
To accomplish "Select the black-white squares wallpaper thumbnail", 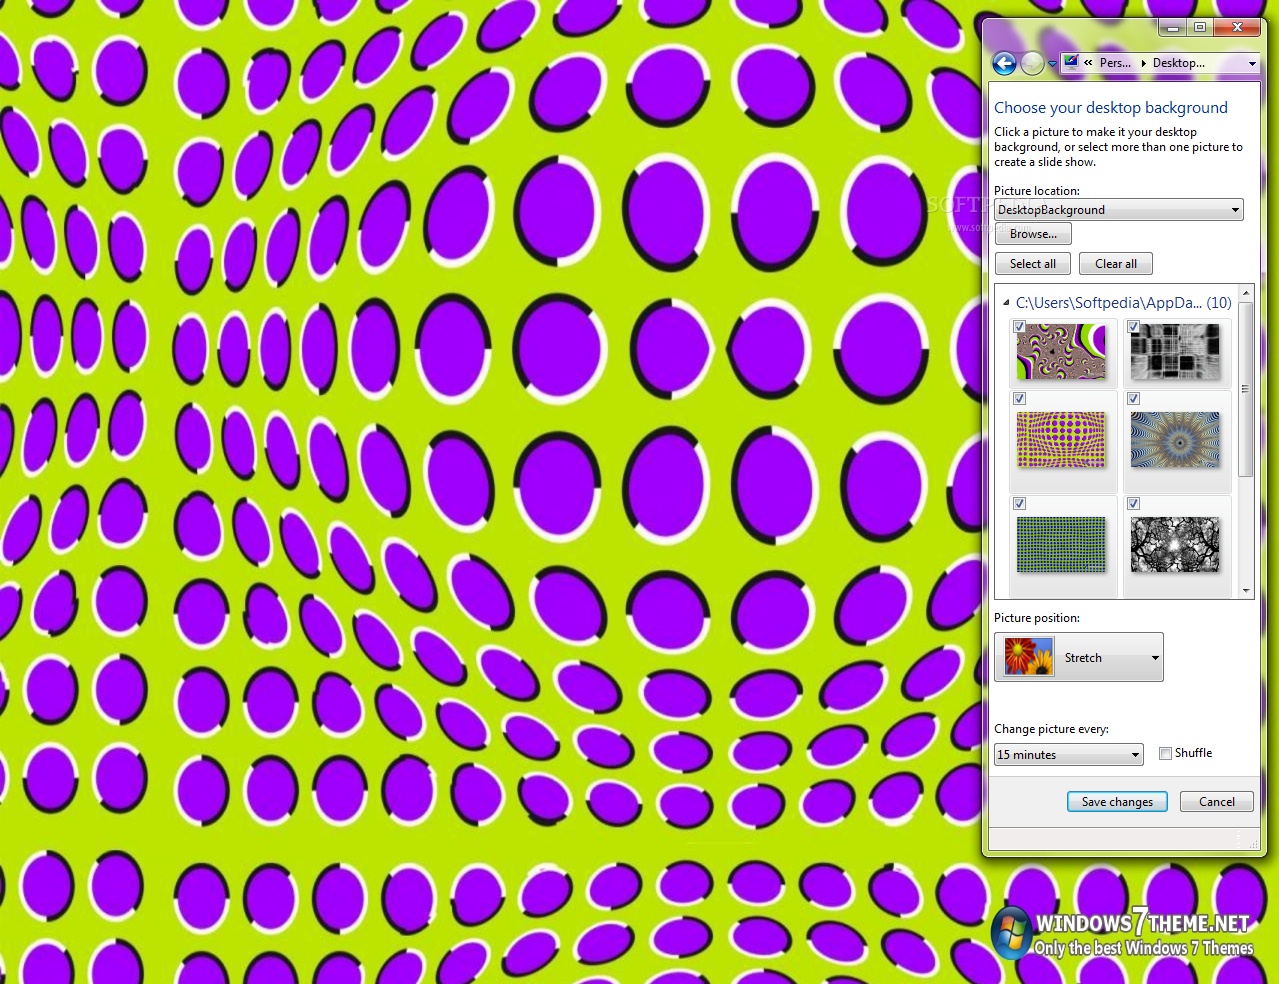I will point(1175,352).
